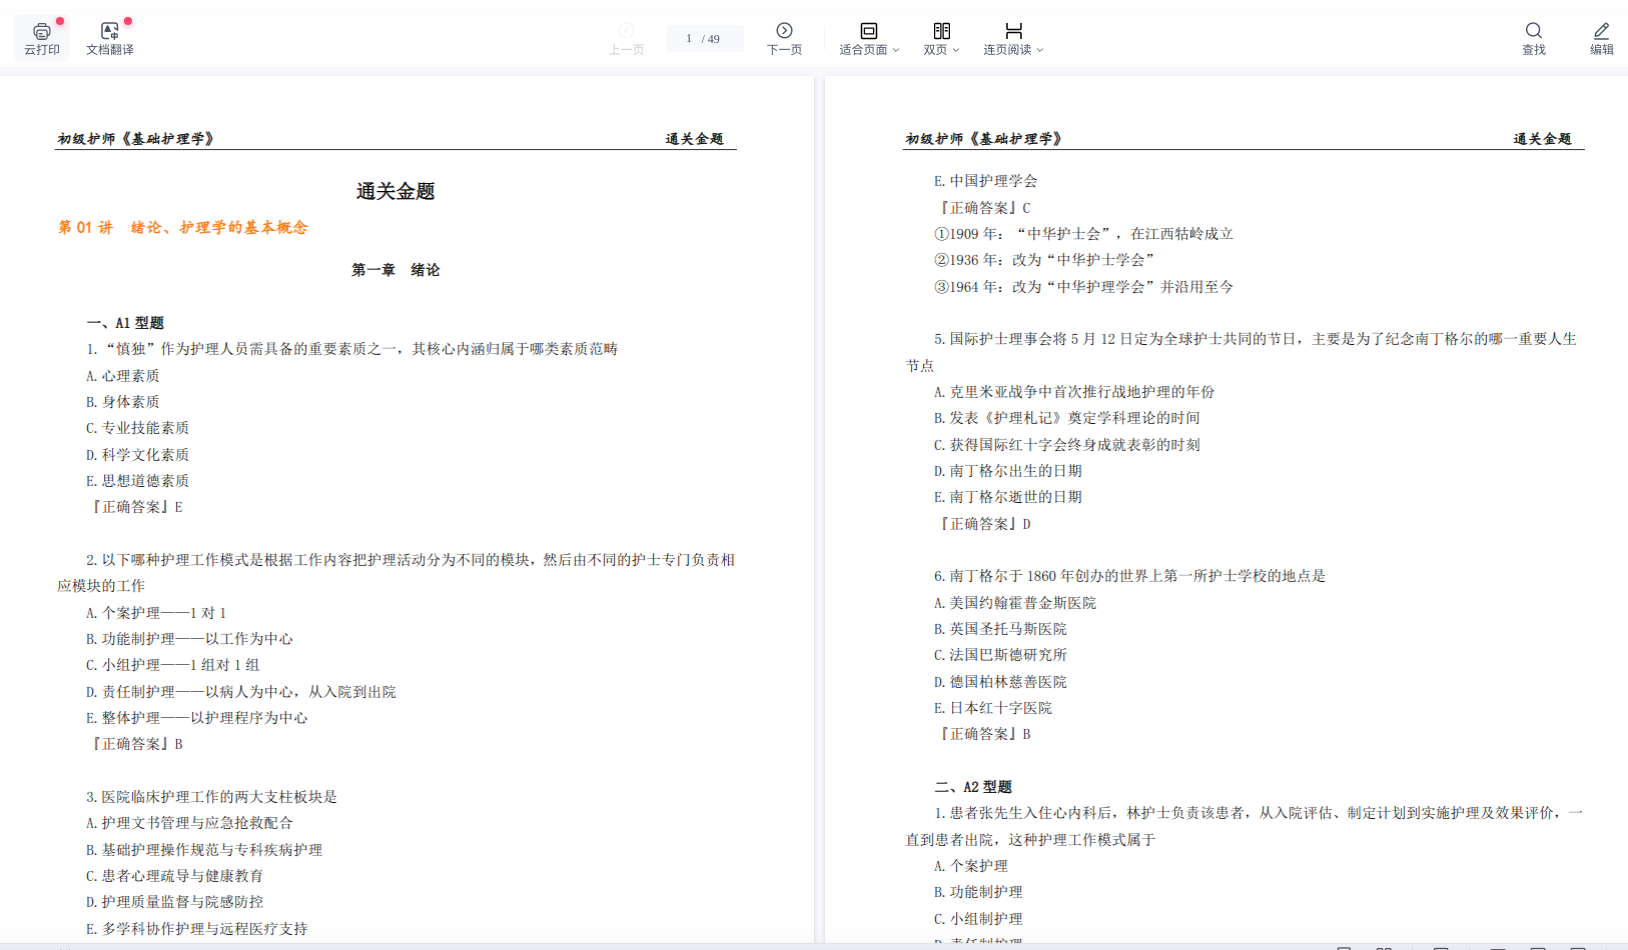Viewport: 1628px width, 950px height.
Task: Click the 二、A2 型题 section heading
Action: pyautogui.click(x=973, y=787)
